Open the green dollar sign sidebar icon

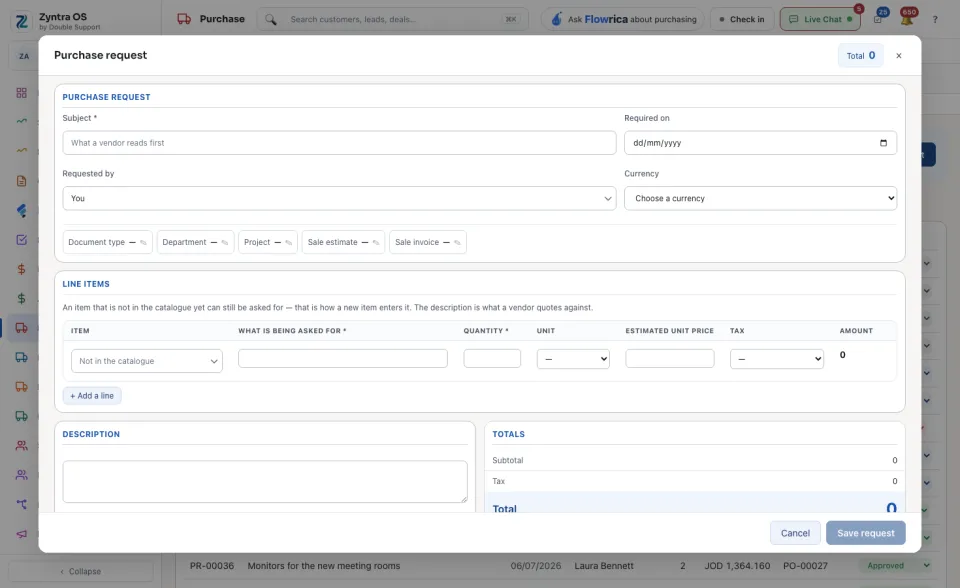point(21,298)
